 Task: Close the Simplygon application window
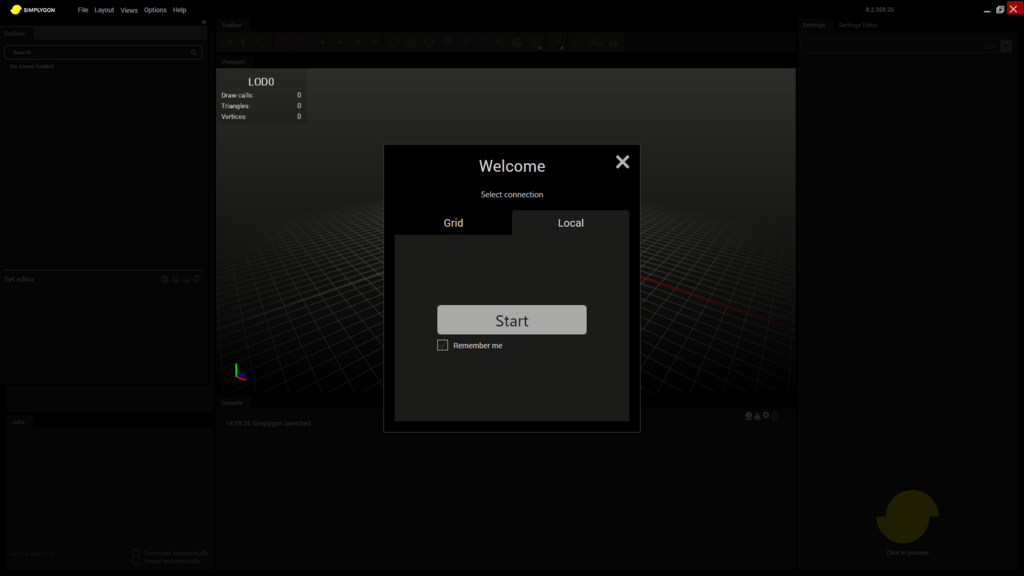tap(1014, 9)
